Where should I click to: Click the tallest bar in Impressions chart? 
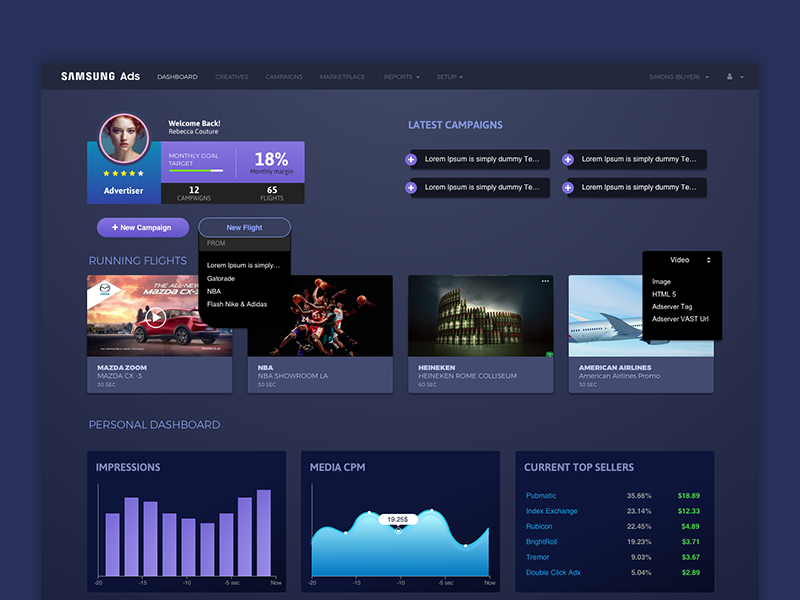[264, 533]
